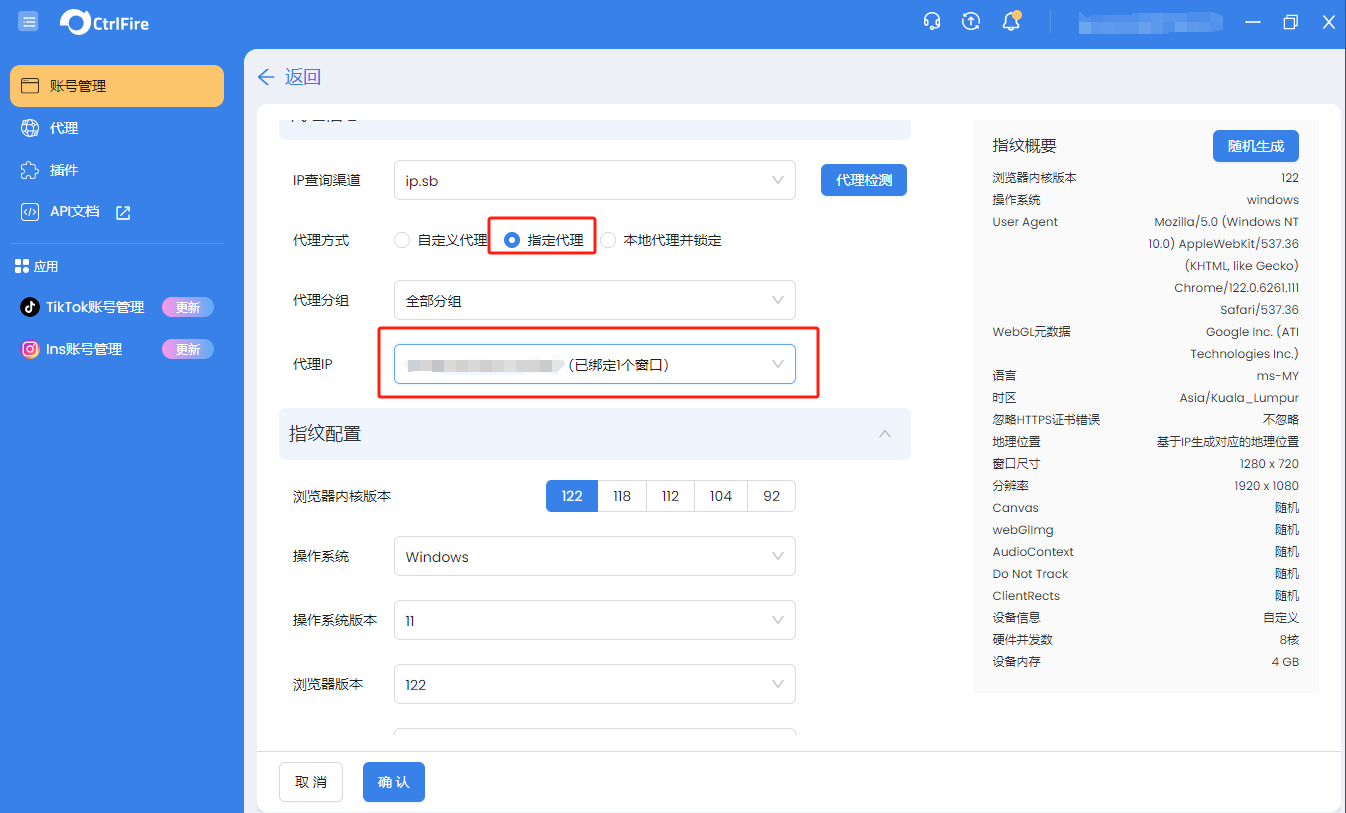Image resolution: width=1346 pixels, height=813 pixels.
Task: Select 指定代理 radio option
Action: tap(512, 240)
